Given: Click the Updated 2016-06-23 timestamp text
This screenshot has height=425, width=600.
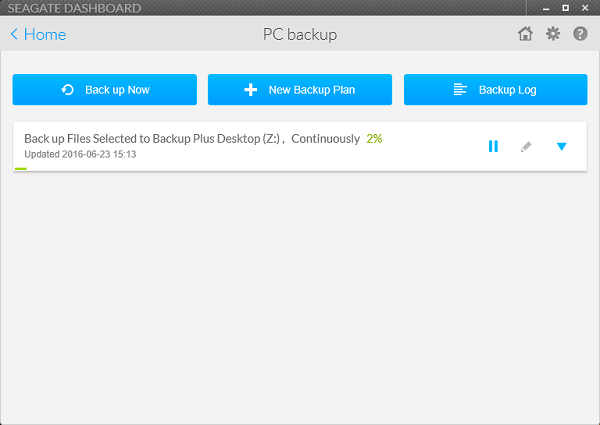Looking at the screenshot, I should (x=80, y=154).
